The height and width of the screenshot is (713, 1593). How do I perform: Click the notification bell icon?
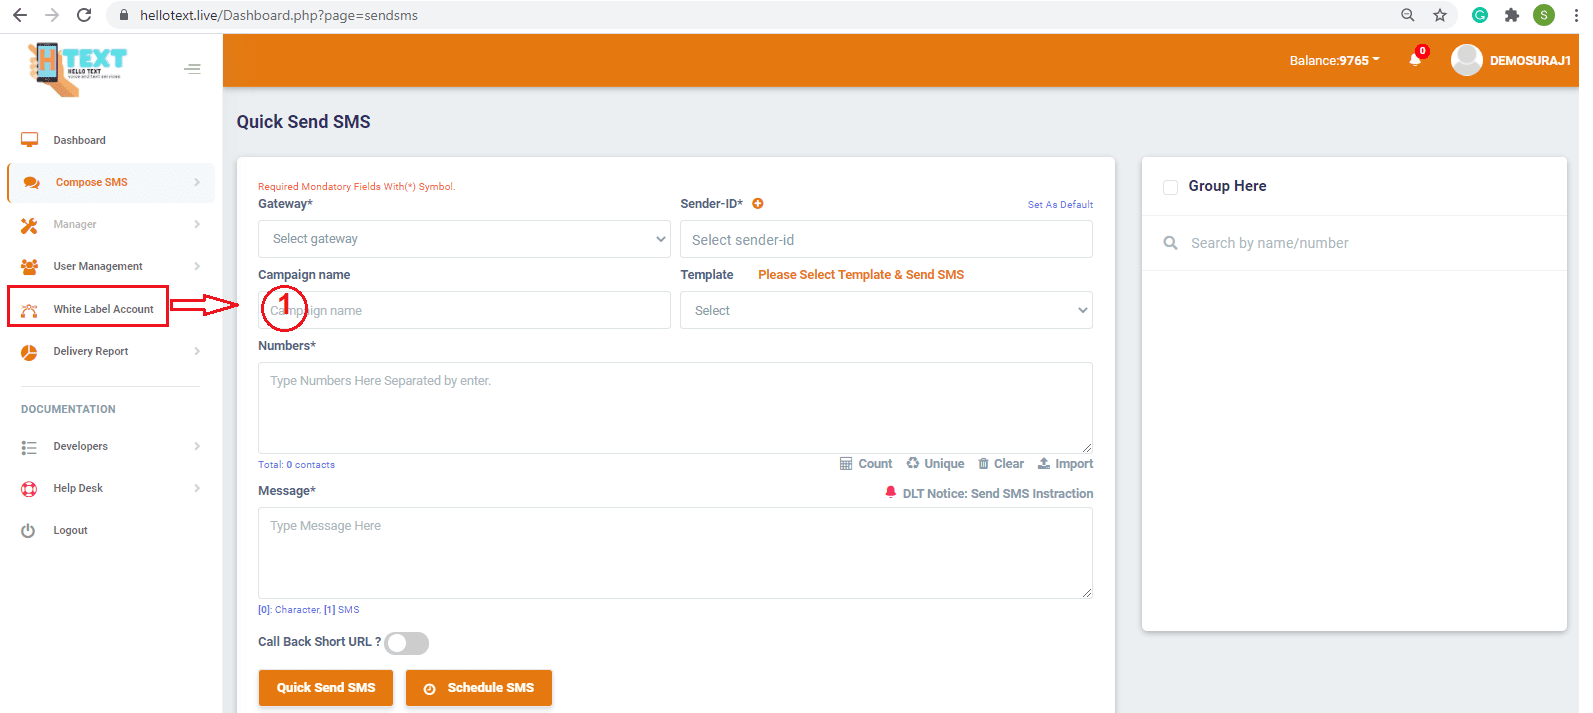pos(1415,60)
